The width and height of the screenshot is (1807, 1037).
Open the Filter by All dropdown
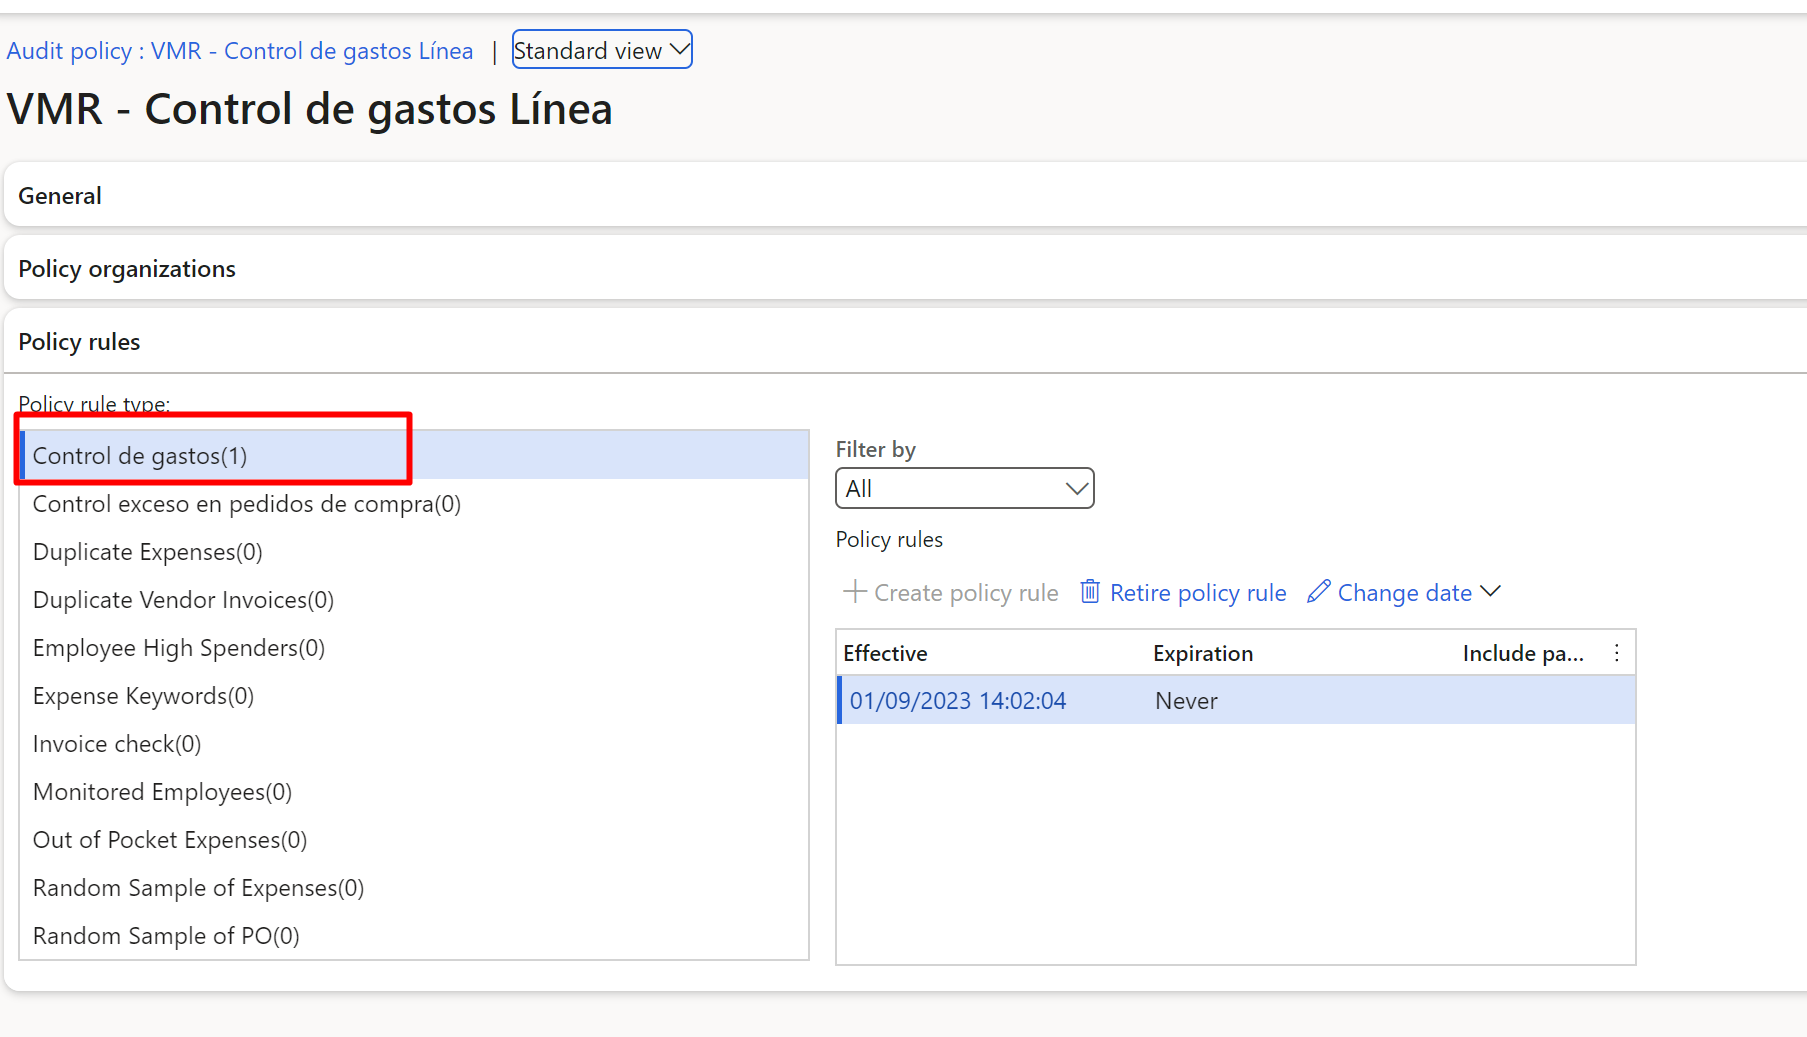(965, 489)
